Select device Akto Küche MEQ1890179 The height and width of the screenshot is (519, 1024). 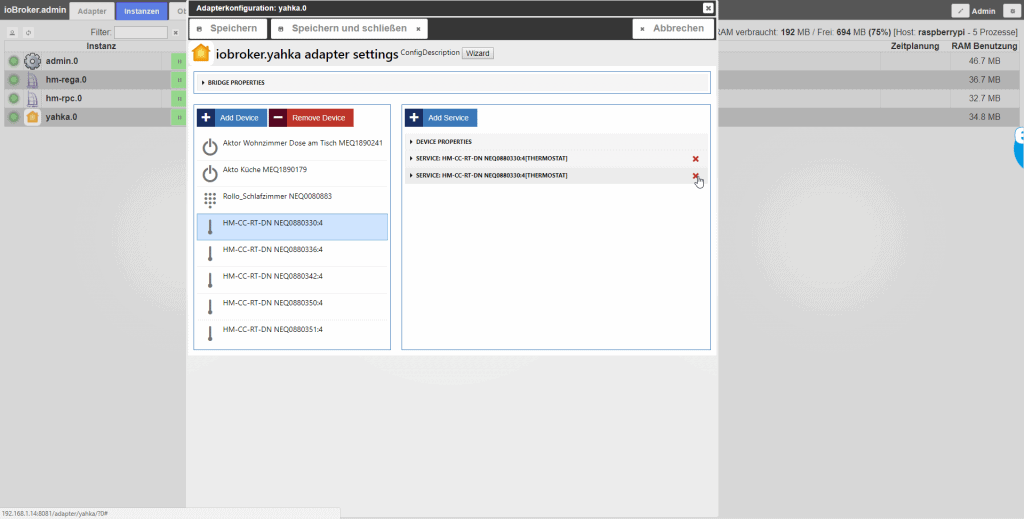point(292,174)
